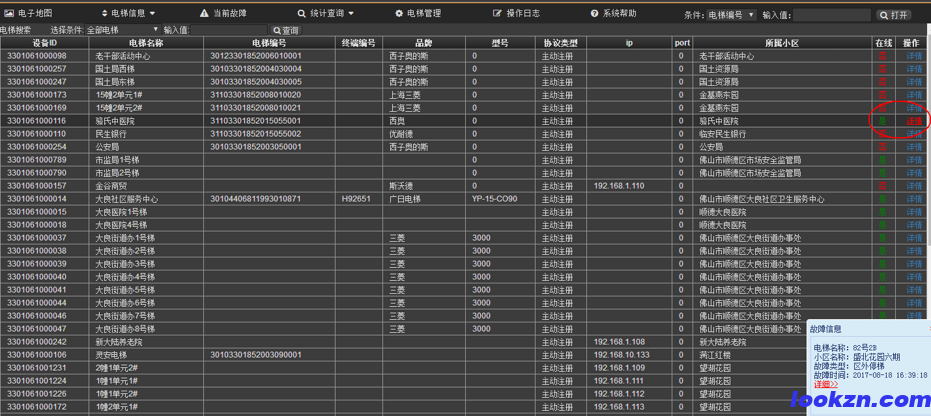Open the 电梯编号 condition dropdown
The image size is (931, 416).
coord(731,15)
